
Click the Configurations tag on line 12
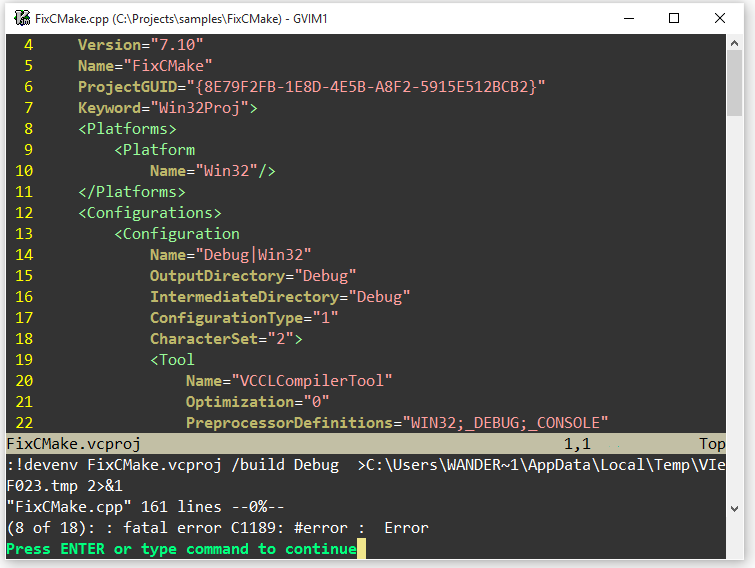[149, 213]
